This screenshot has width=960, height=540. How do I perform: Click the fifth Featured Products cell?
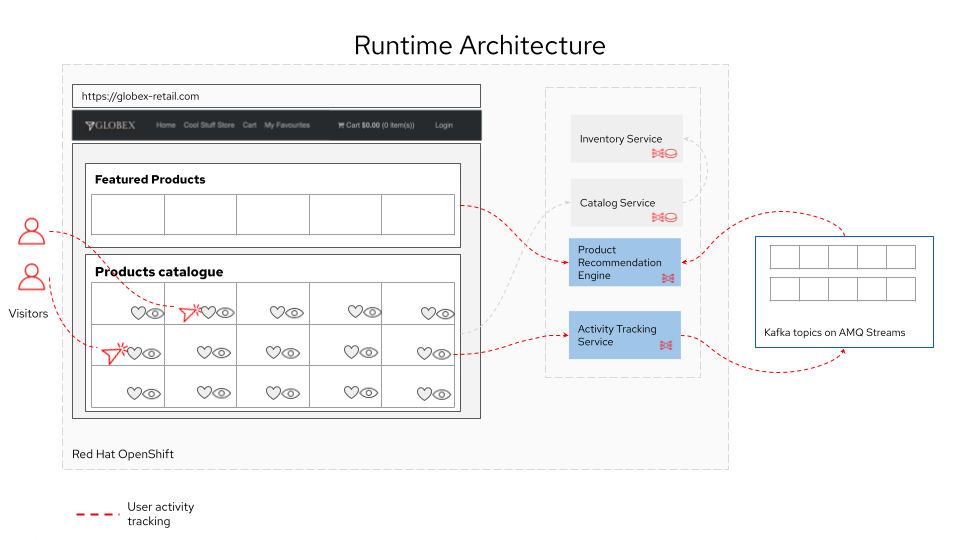coord(418,214)
